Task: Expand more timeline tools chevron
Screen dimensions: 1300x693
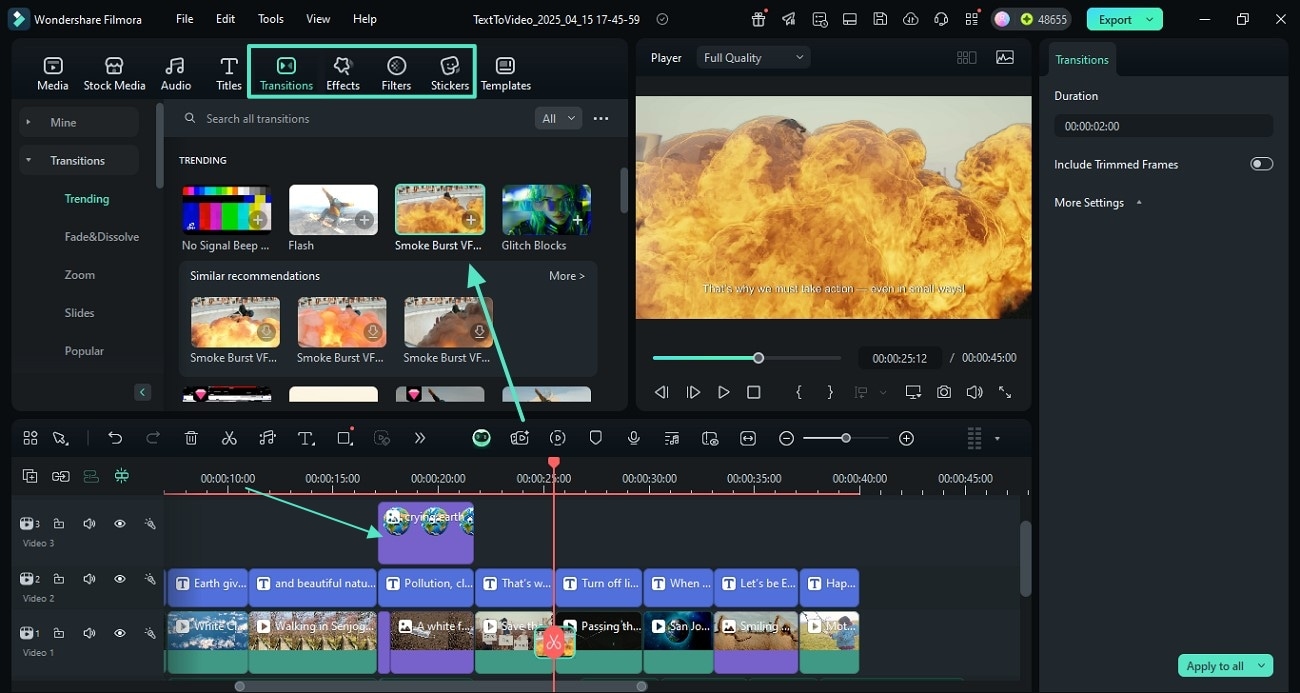Action: (x=420, y=438)
